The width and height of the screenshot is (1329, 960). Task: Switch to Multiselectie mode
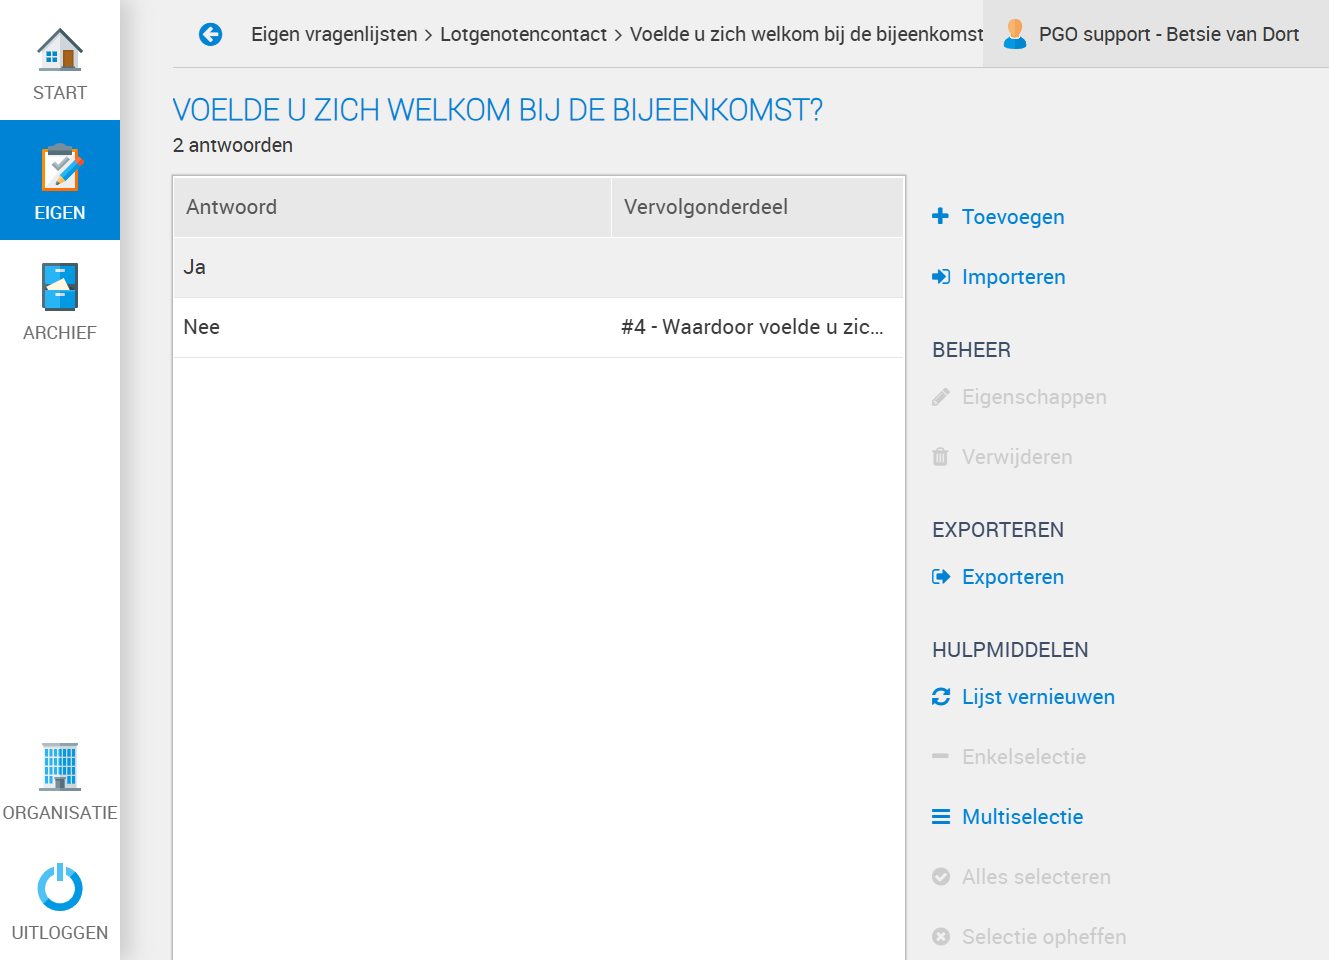(x=1023, y=817)
